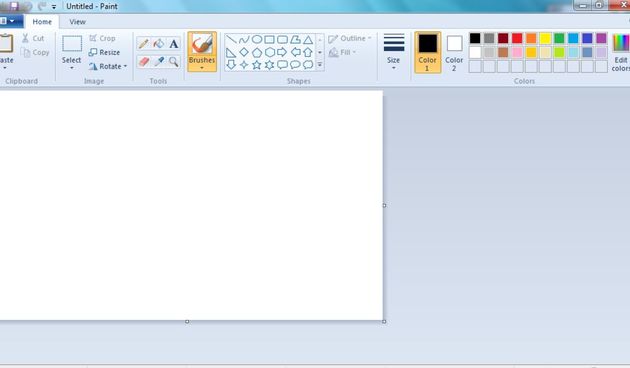Select the Eraser tool
The height and width of the screenshot is (368, 630).
tap(144, 61)
